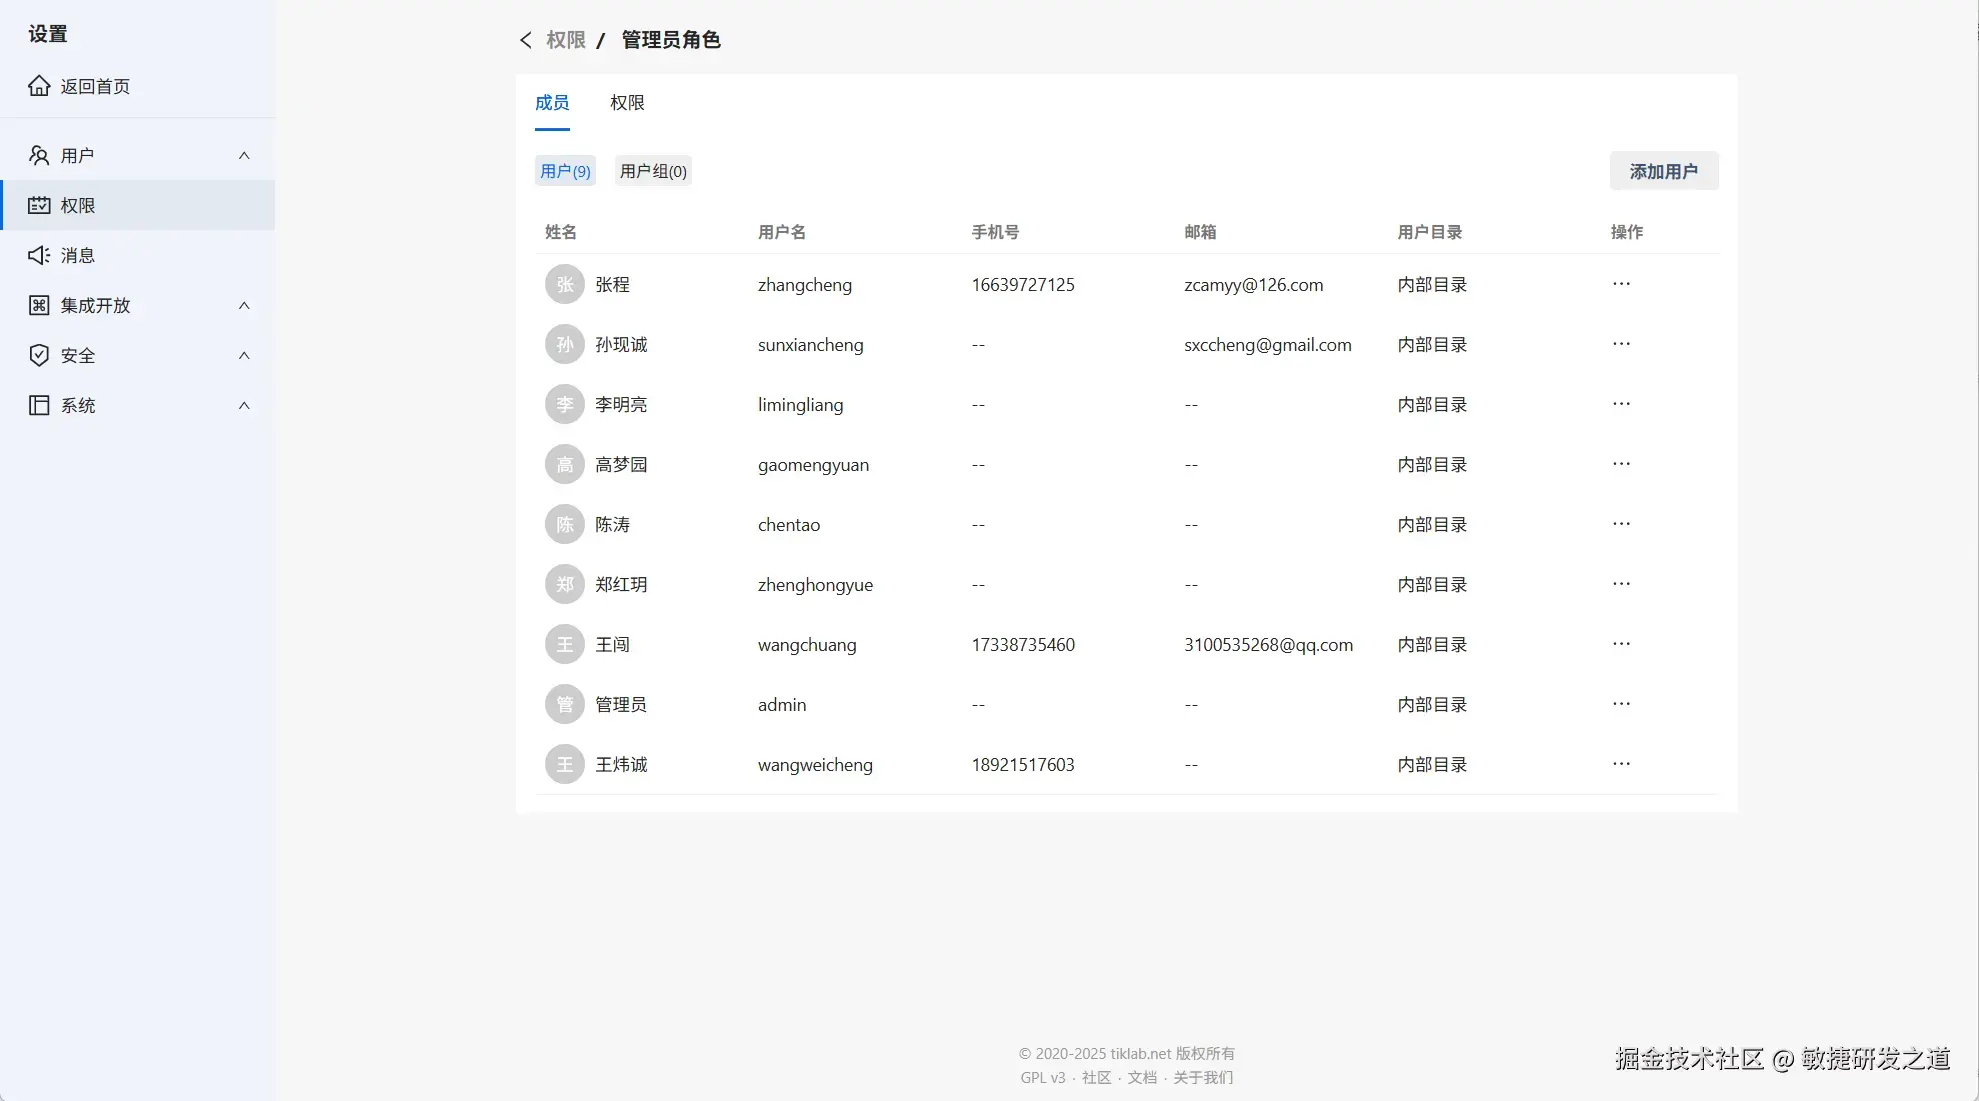Screen dimensions: 1979x1101
Task: Open the 文档 footer link
Action: (x=1141, y=1077)
